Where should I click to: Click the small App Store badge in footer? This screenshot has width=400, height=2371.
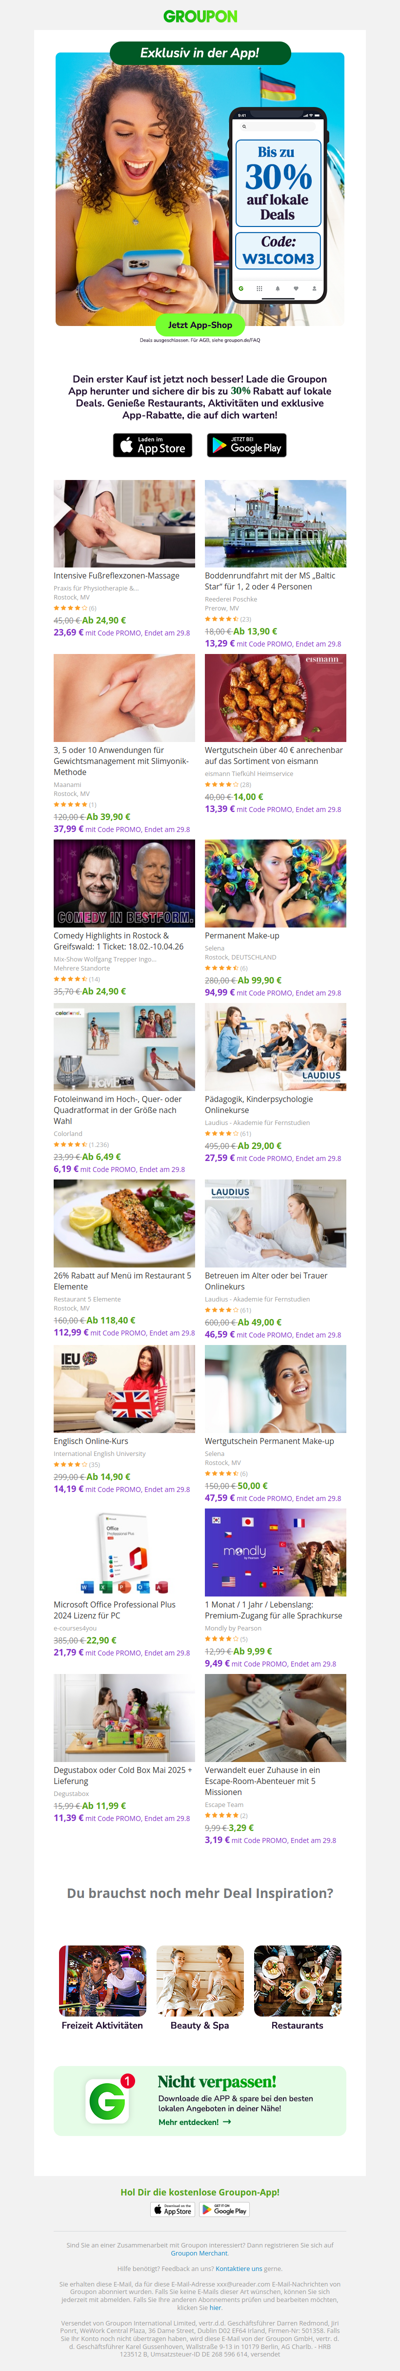pos(173,2210)
